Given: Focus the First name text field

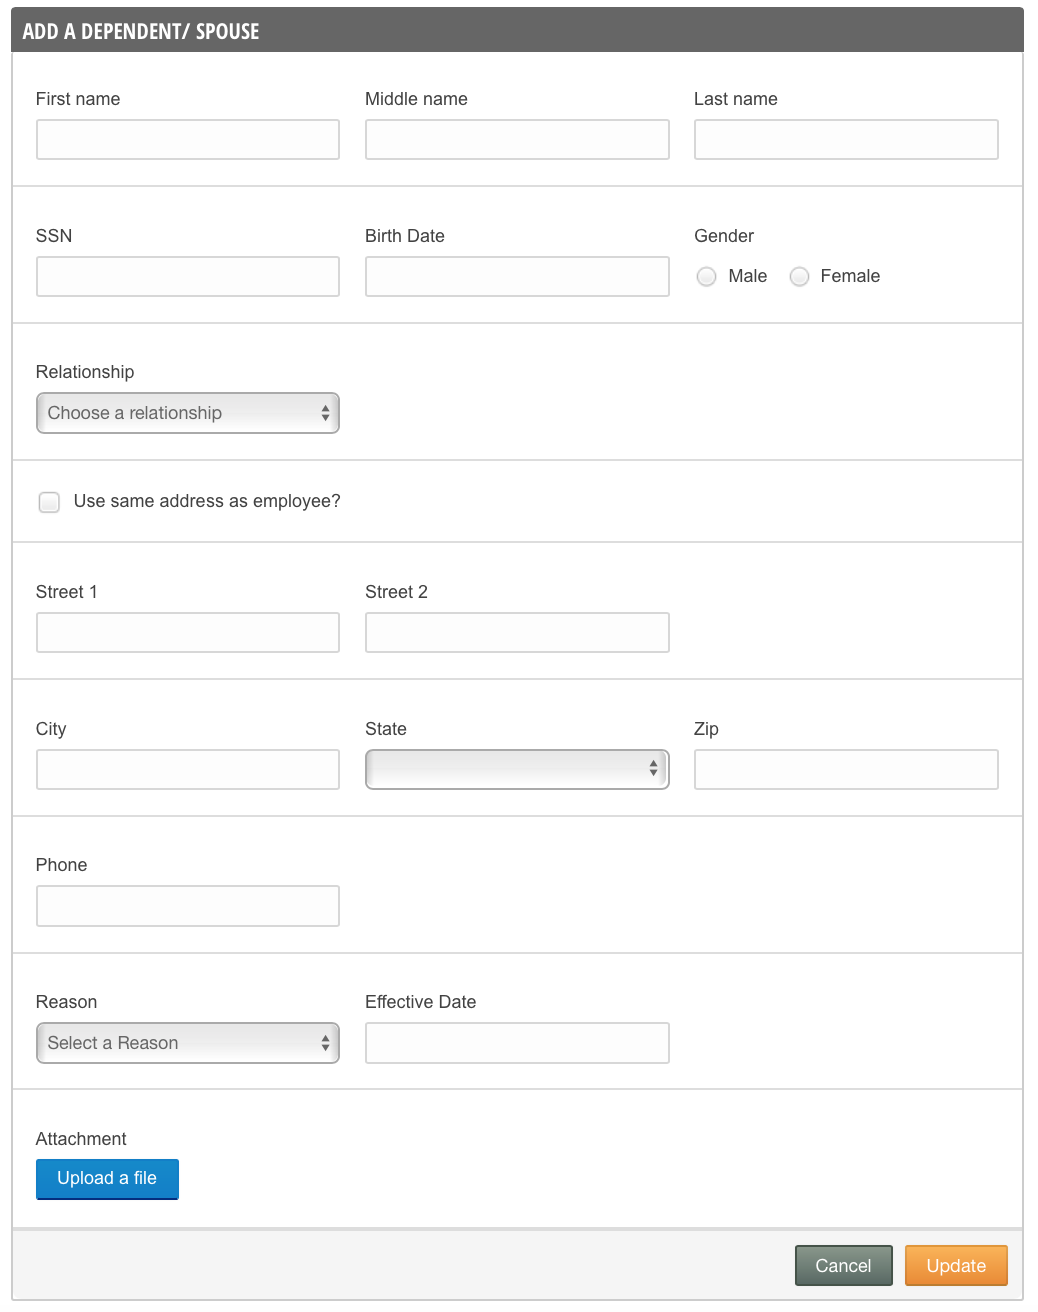Looking at the screenshot, I should 188,140.
